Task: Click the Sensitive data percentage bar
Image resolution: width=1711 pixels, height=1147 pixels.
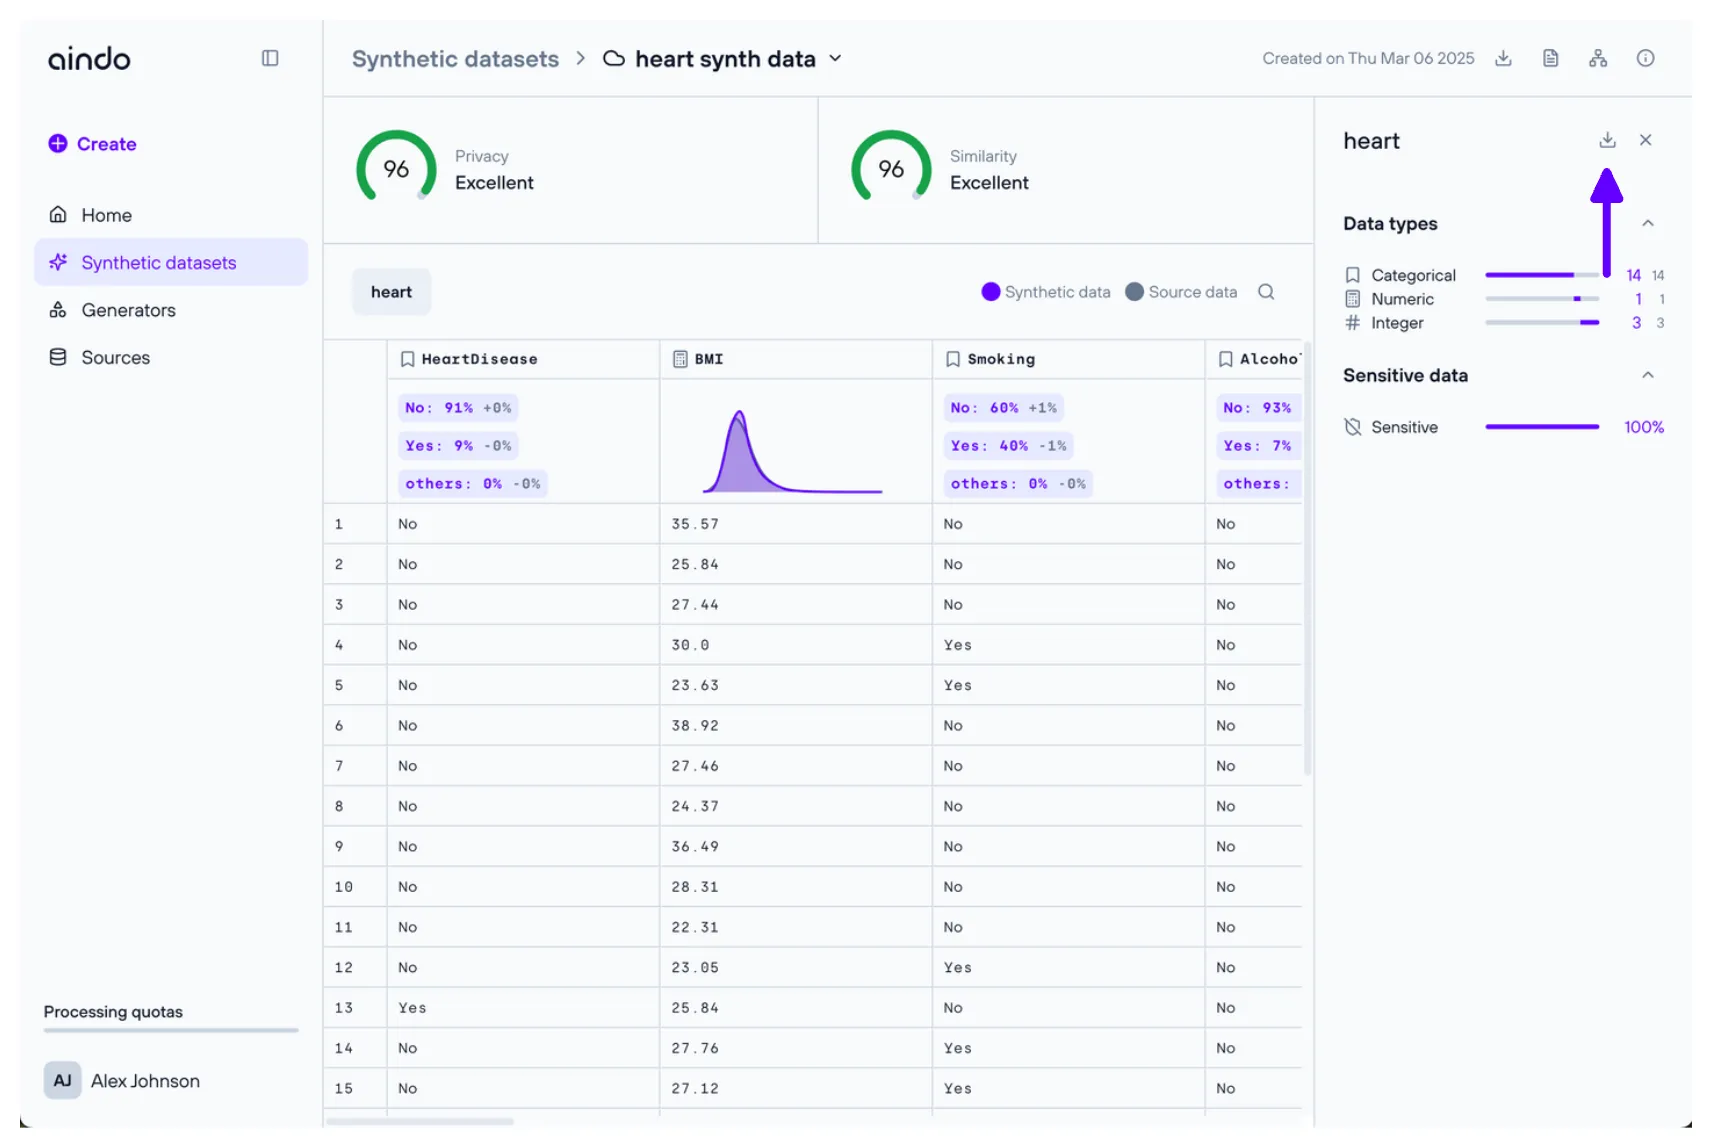Action: tap(1541, 427)
